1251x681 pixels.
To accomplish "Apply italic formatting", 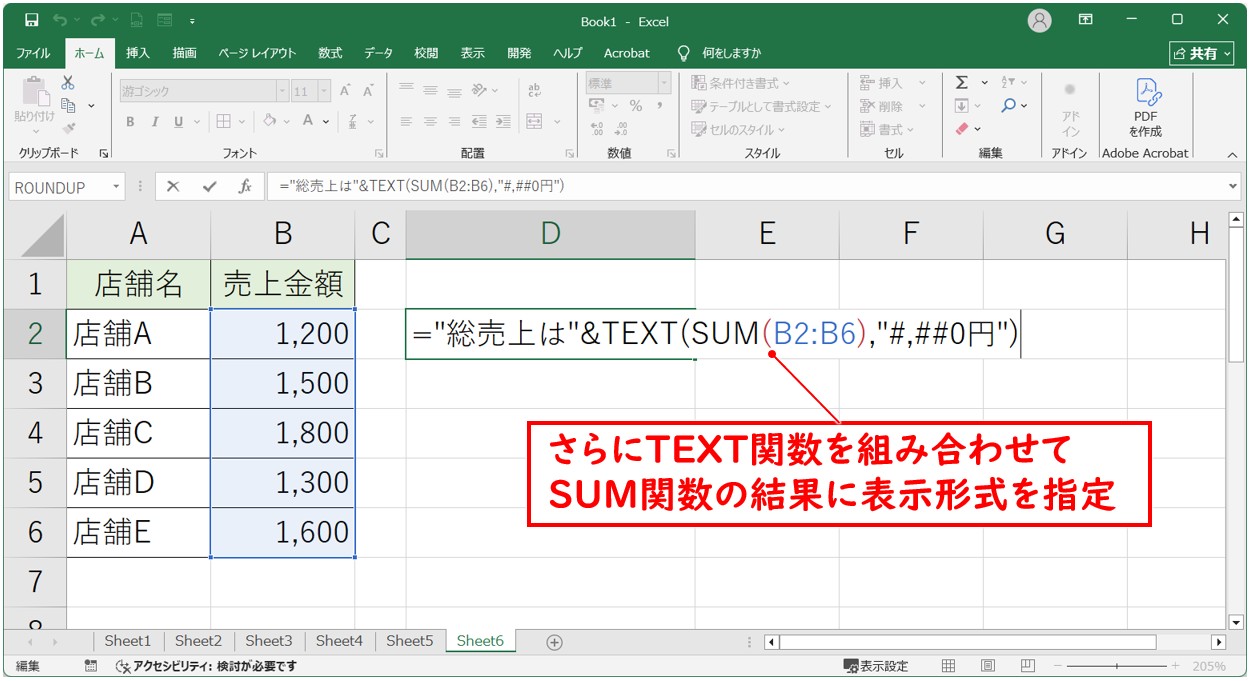I will click(156, 121).
